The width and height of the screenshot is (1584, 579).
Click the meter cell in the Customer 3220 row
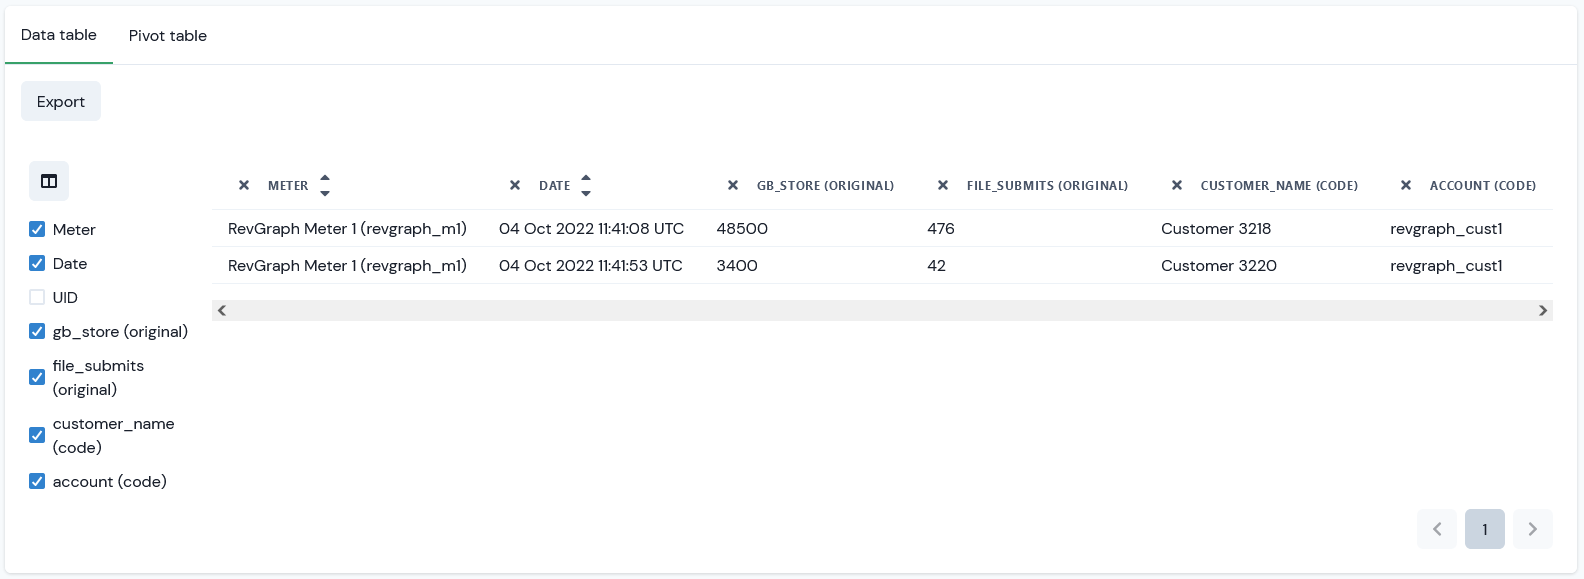tap(347, 265)
